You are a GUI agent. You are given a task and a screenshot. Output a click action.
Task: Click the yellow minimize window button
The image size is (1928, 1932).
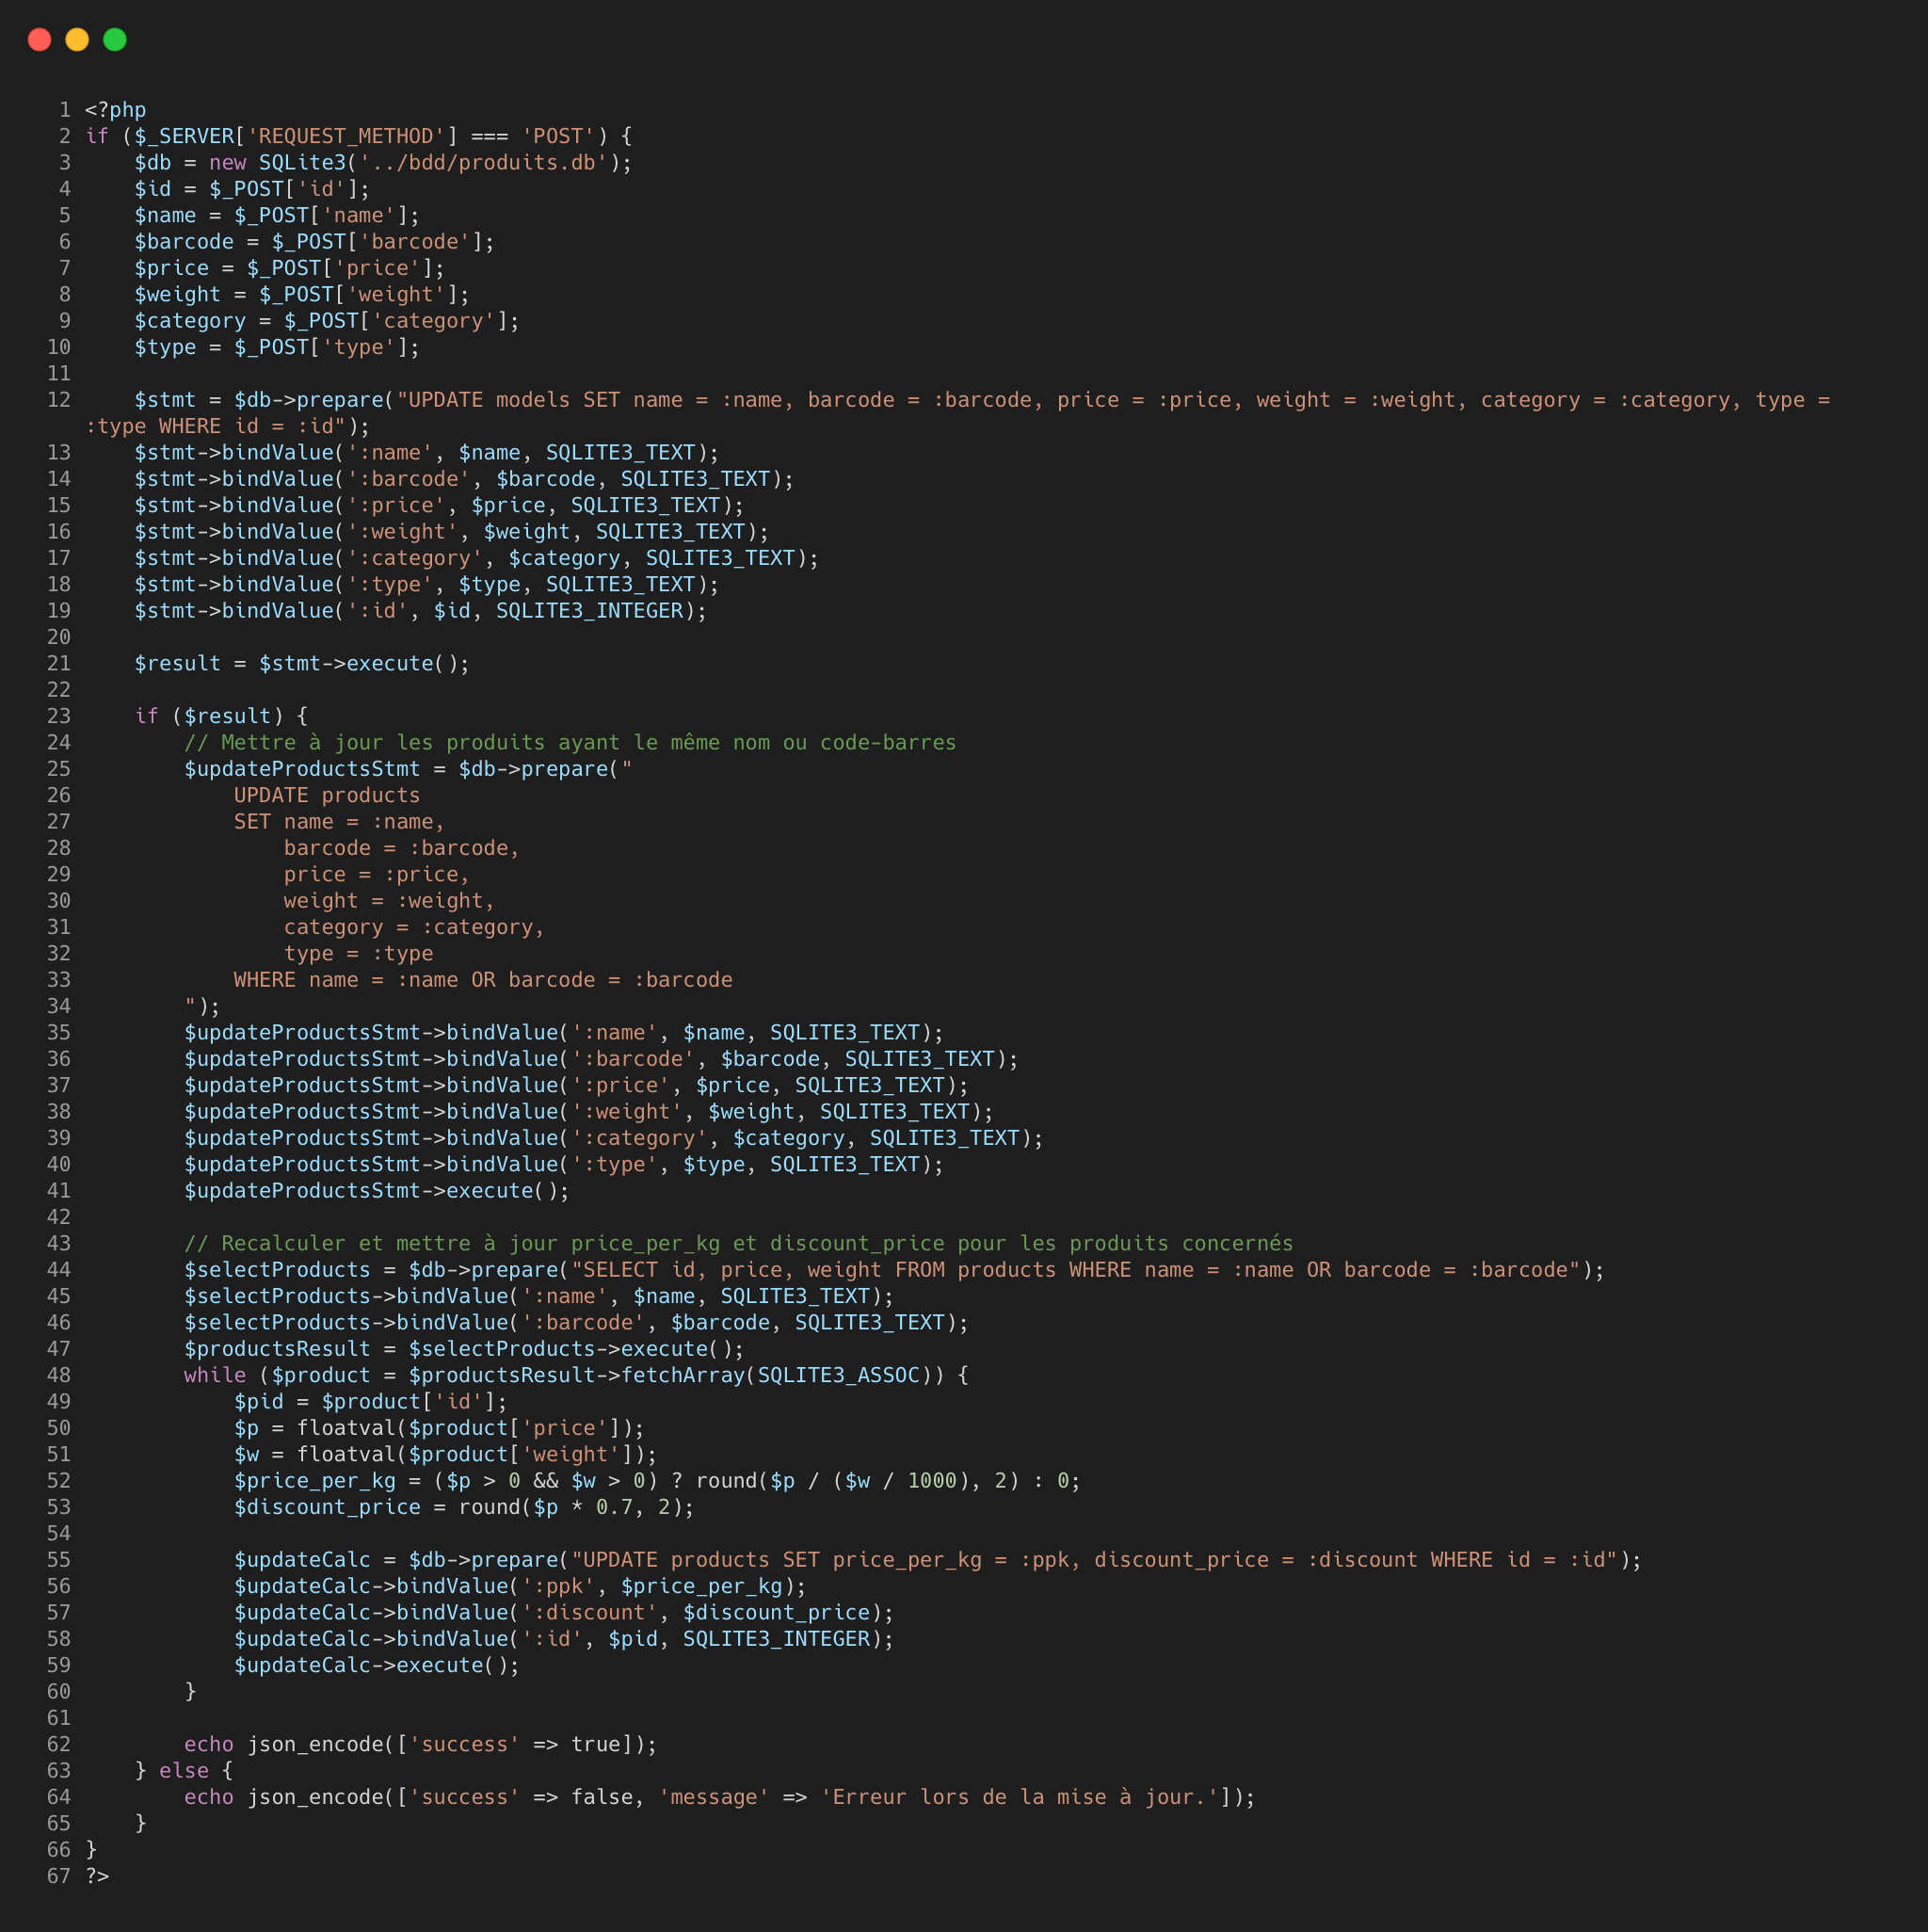tap(76, 40)
